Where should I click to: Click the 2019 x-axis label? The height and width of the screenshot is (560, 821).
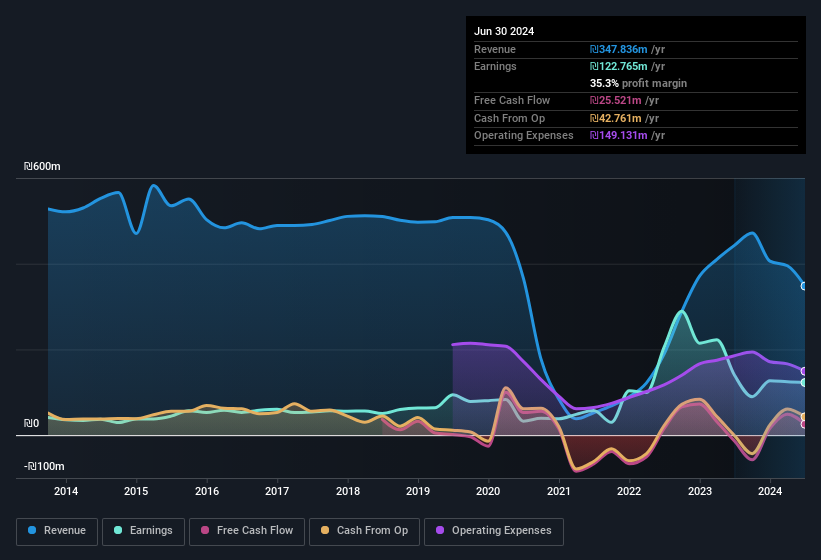(418, 491)
